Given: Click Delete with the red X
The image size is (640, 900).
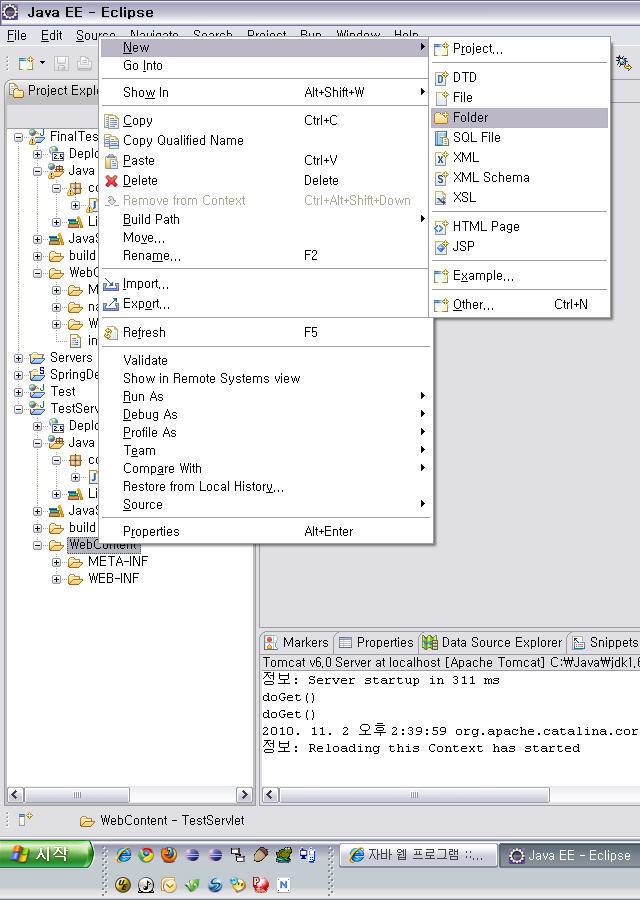Looking at the screenshot, I should (265, 181).
